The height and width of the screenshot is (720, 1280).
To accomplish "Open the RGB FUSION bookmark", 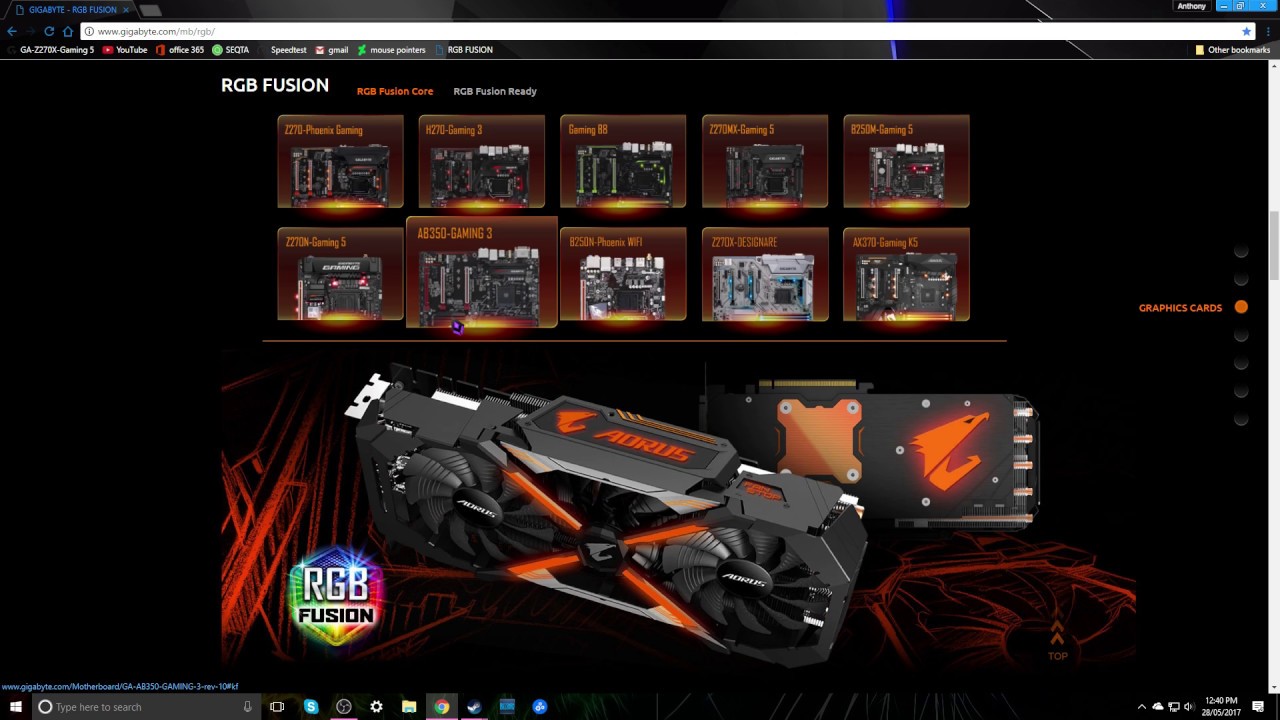I will 464,50.
